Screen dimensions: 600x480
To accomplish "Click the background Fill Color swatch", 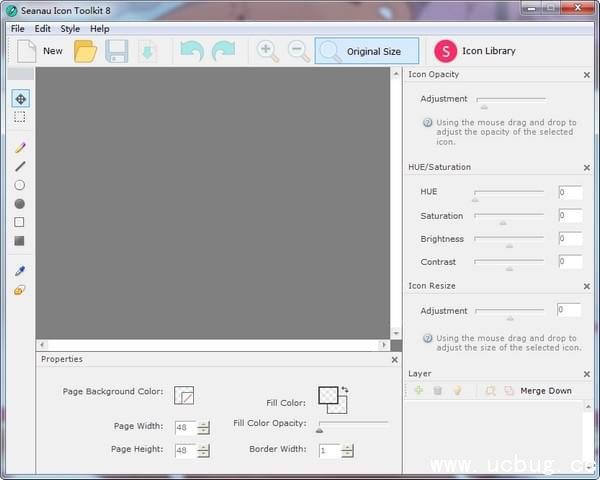I will click(x=342, y=409).
